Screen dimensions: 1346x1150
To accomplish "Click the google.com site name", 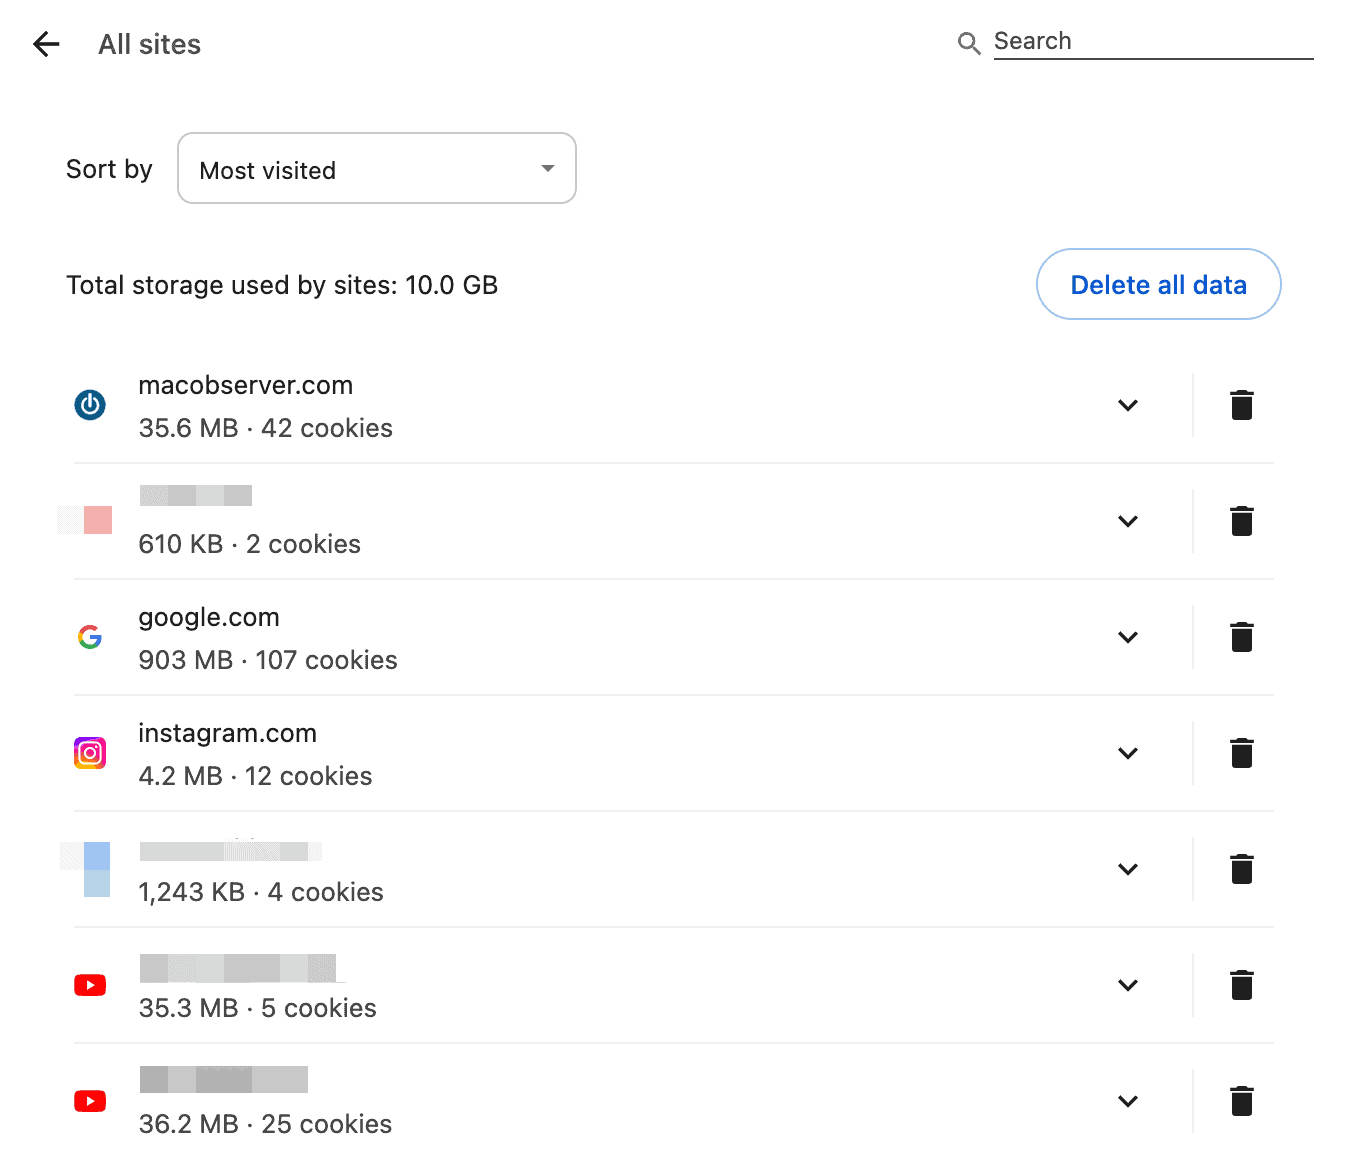I will click(209, 618).
